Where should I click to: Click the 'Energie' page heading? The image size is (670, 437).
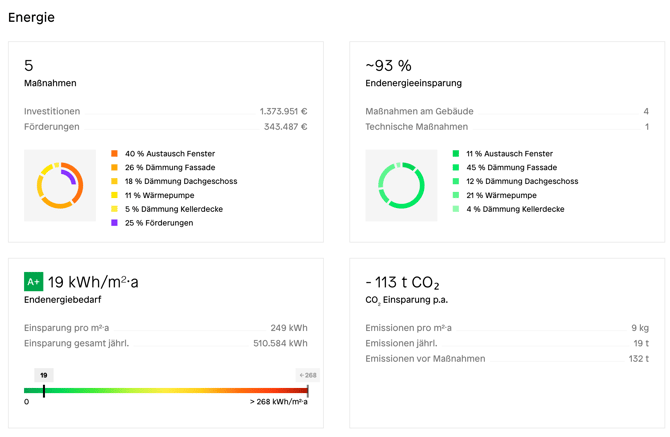32,17
